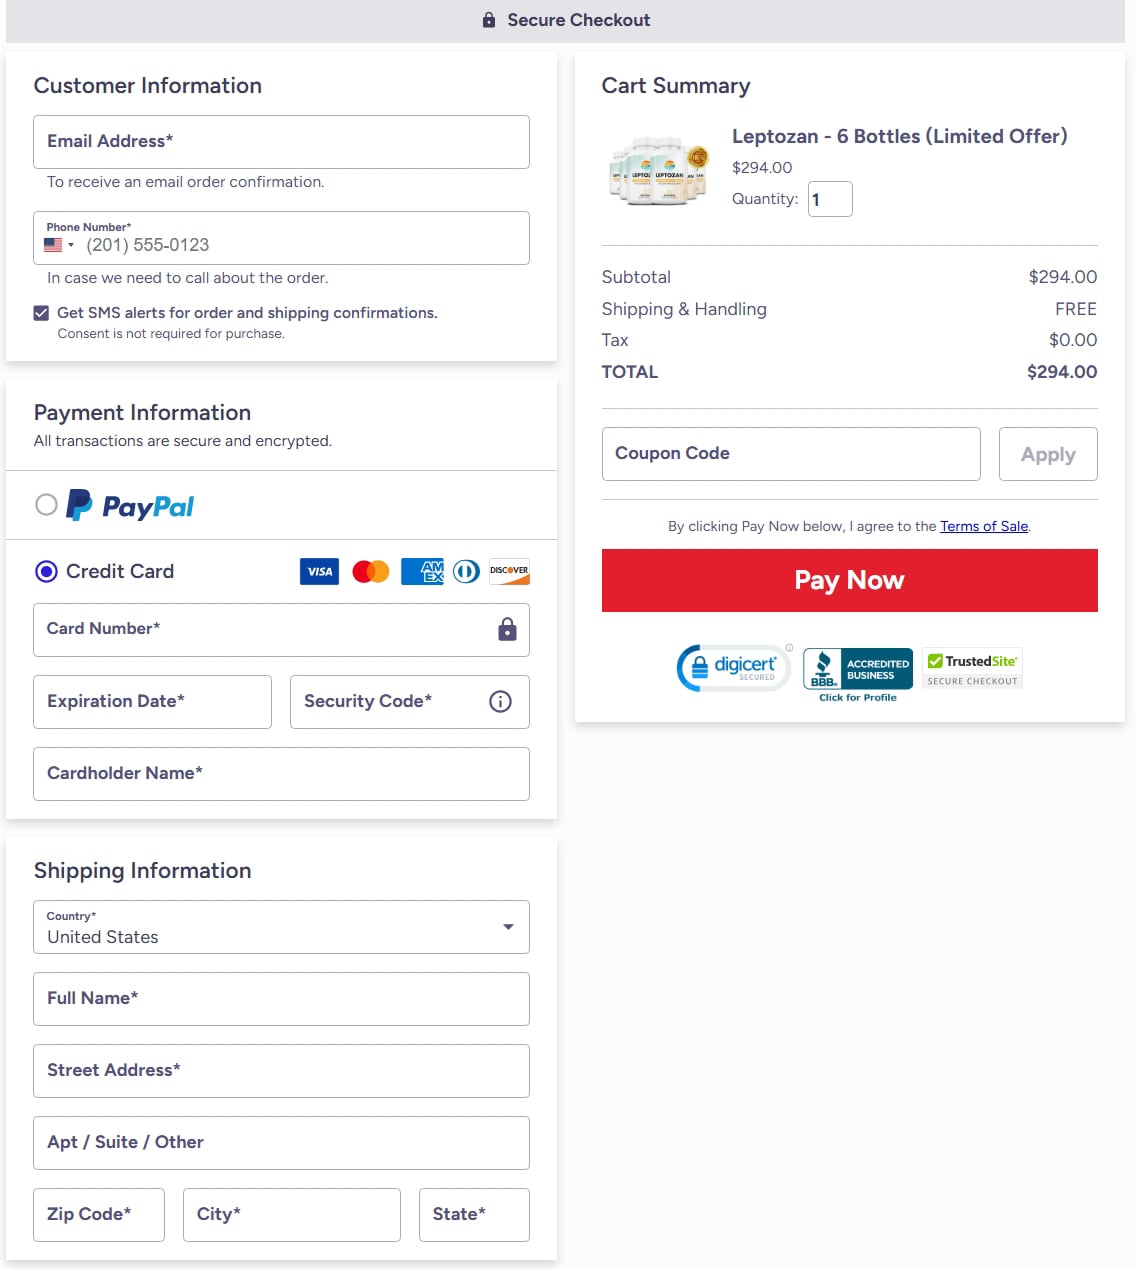Open the BBB Accredited Business profile badge
This screenshot has width=1136, height=1269.
coord(858,674)
